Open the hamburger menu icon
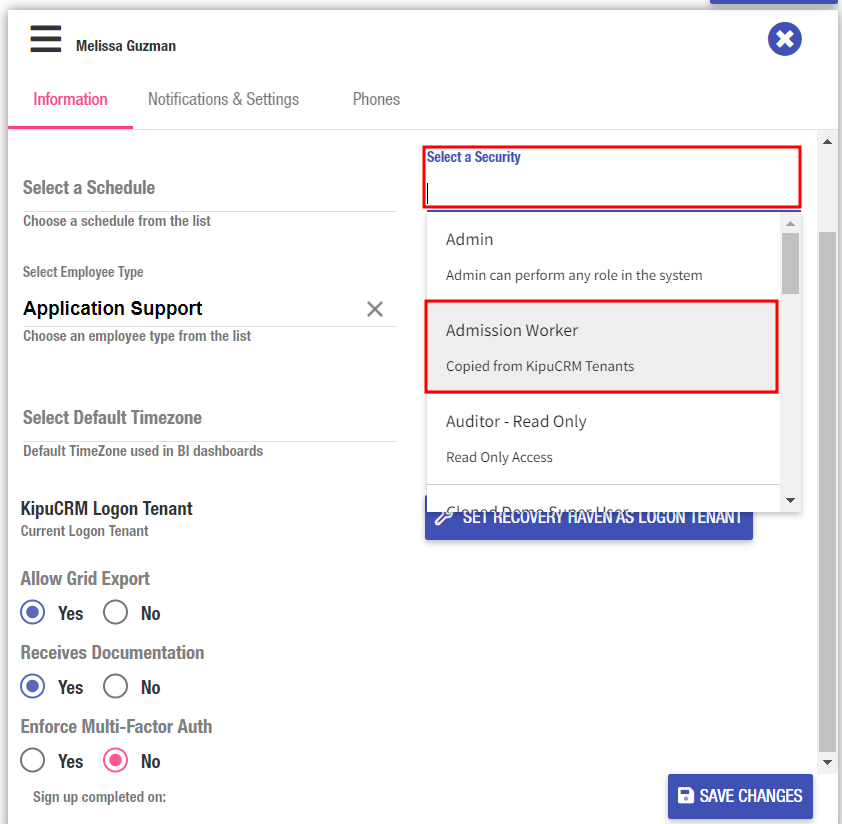The width and height of the screenshot is (842, 824). tap(46, 38)
